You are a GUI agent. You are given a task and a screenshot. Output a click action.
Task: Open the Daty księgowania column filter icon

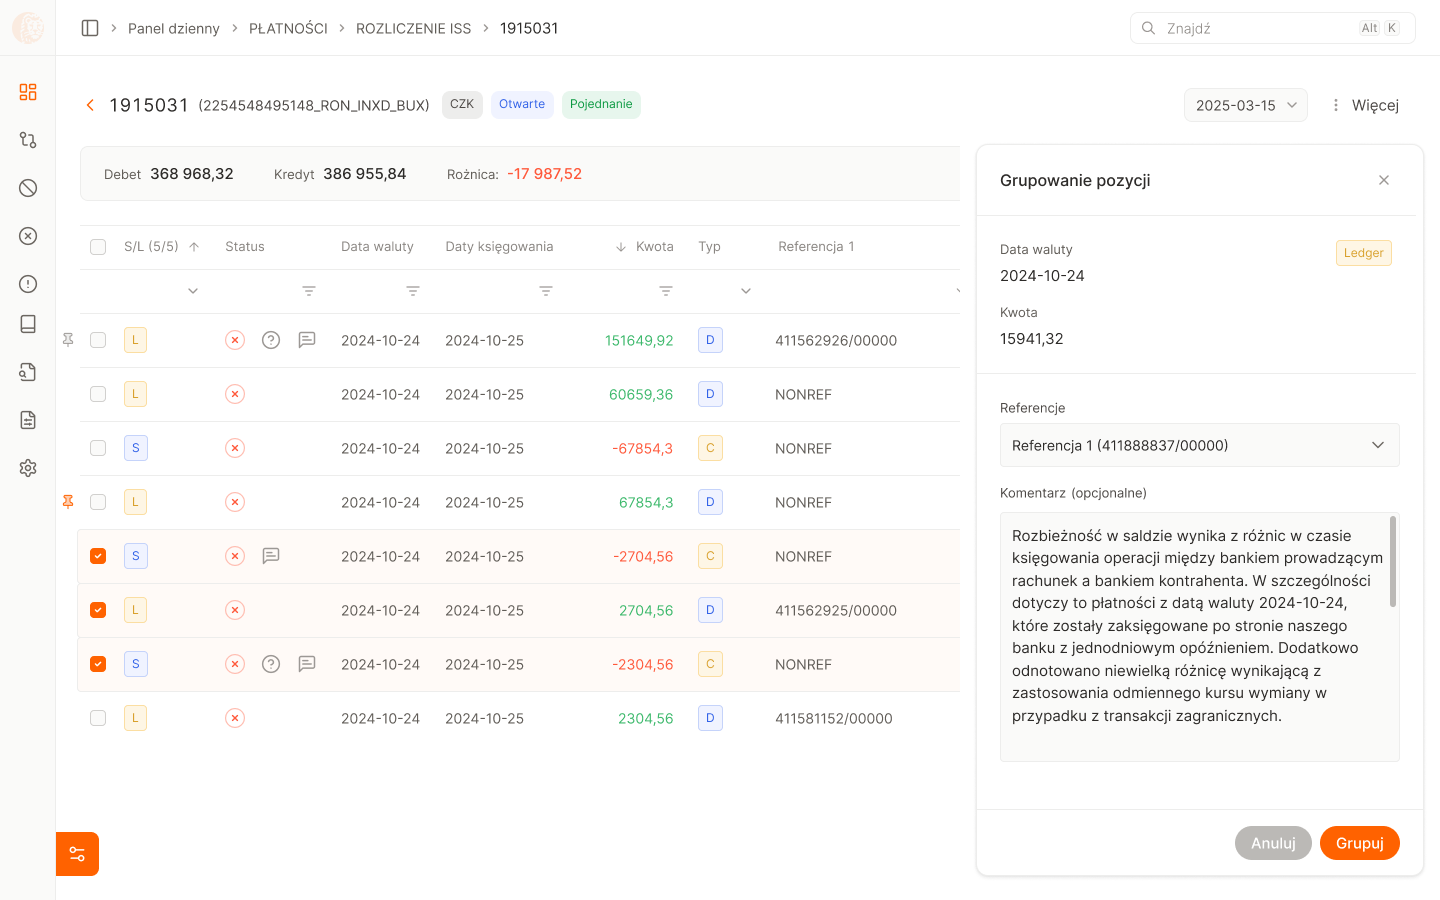tap(546, 291)
